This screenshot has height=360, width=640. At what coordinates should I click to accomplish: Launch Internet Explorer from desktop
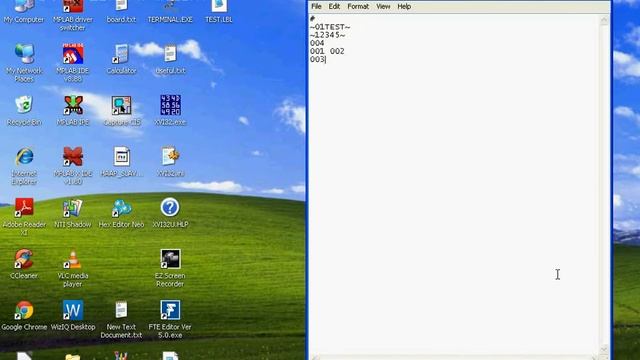[x=24, y=166]
